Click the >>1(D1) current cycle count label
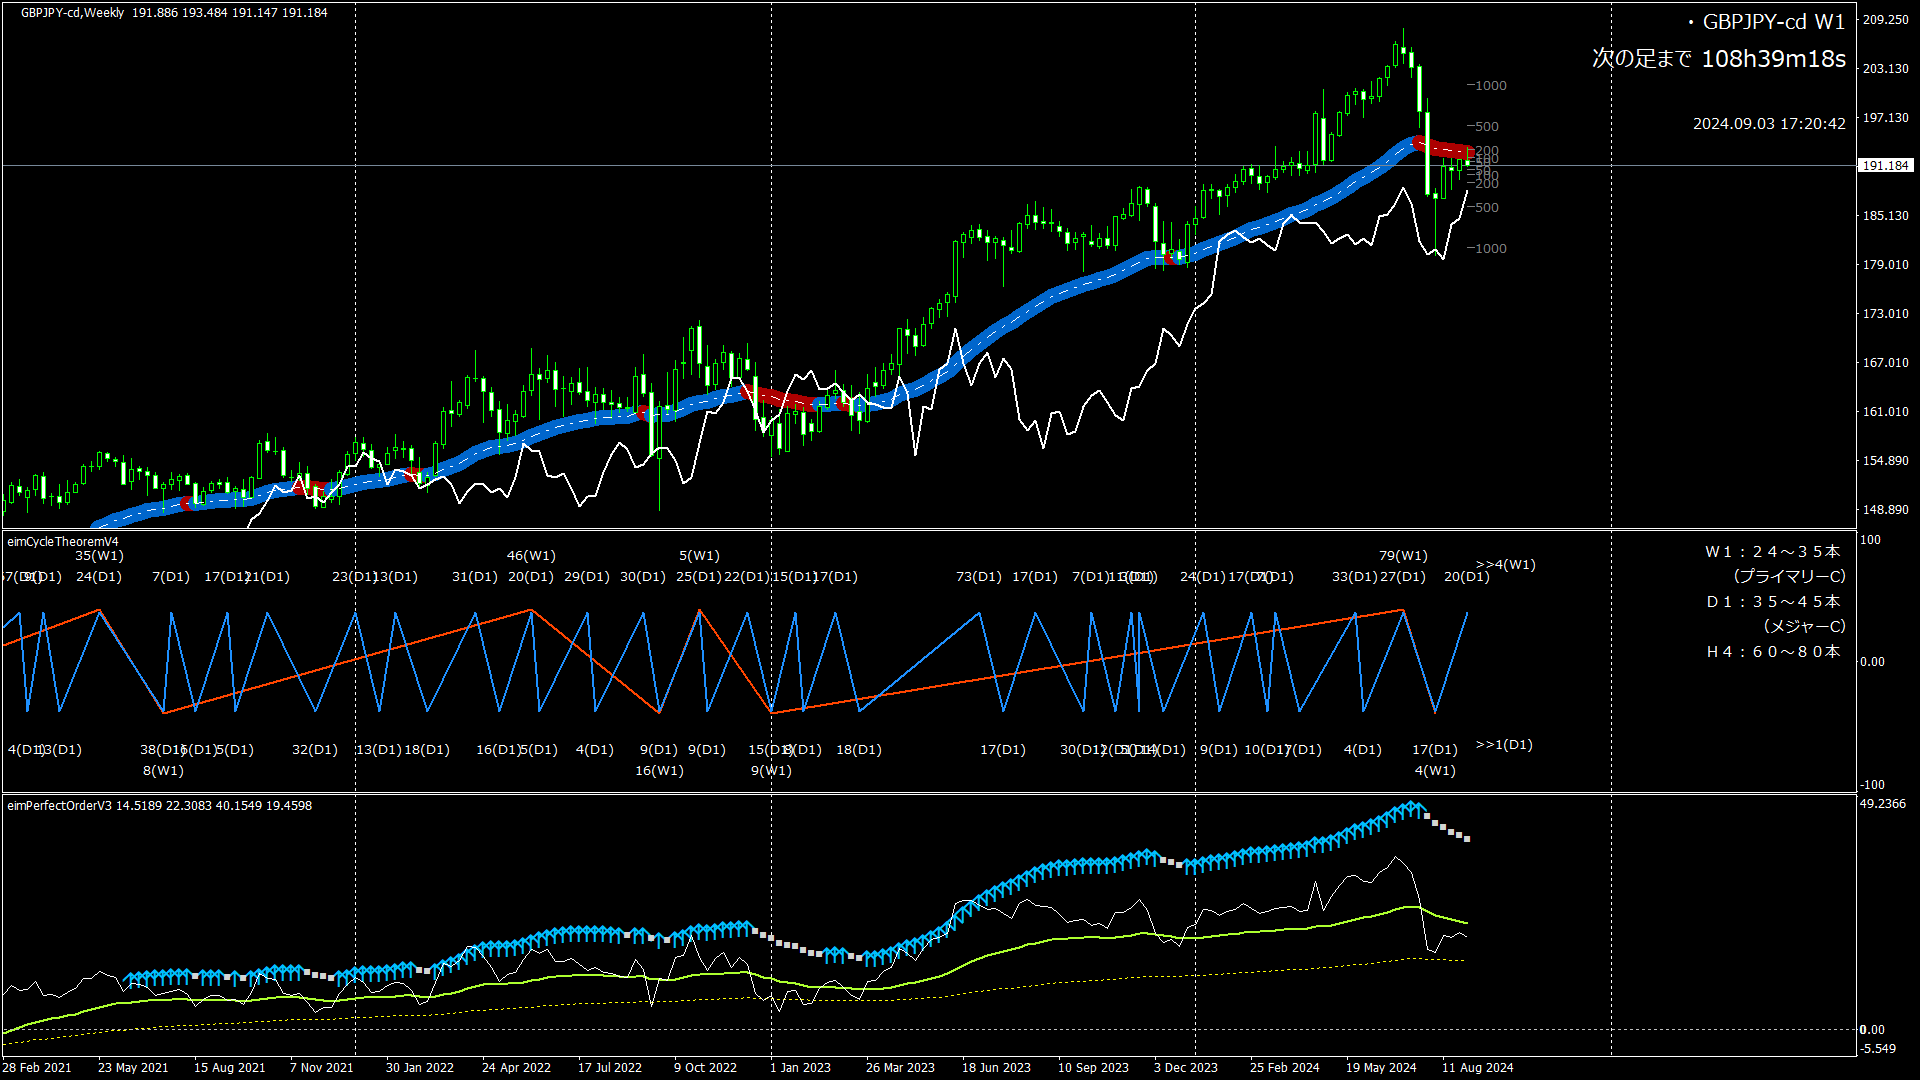Screen dimensions: 1920x1080 tap(1503, 745)
